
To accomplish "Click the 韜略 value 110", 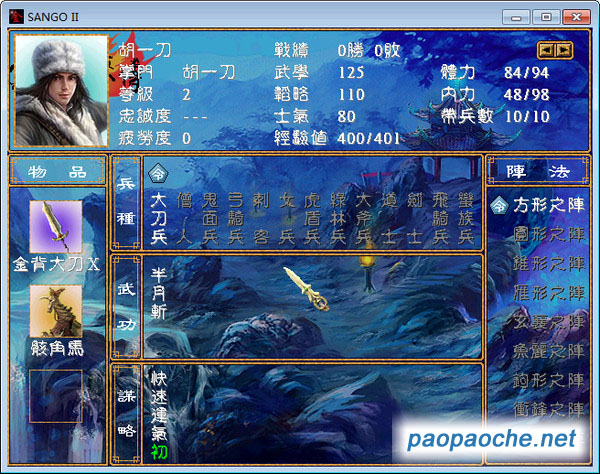I will point(351,94).
